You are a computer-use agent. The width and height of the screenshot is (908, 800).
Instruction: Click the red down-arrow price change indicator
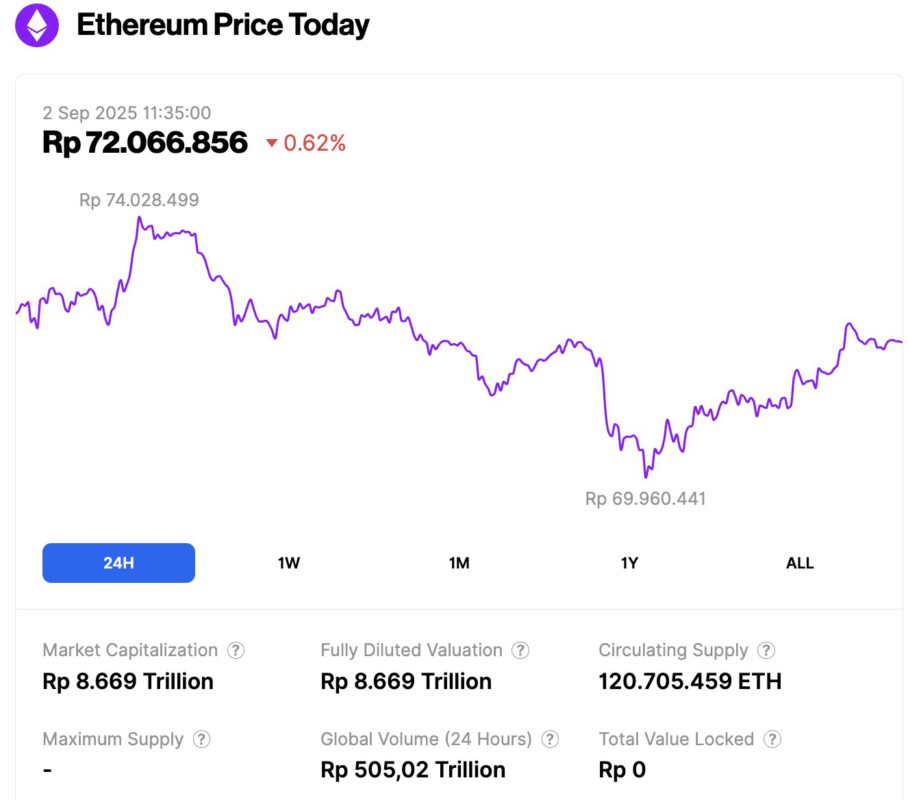click(271, 144)
